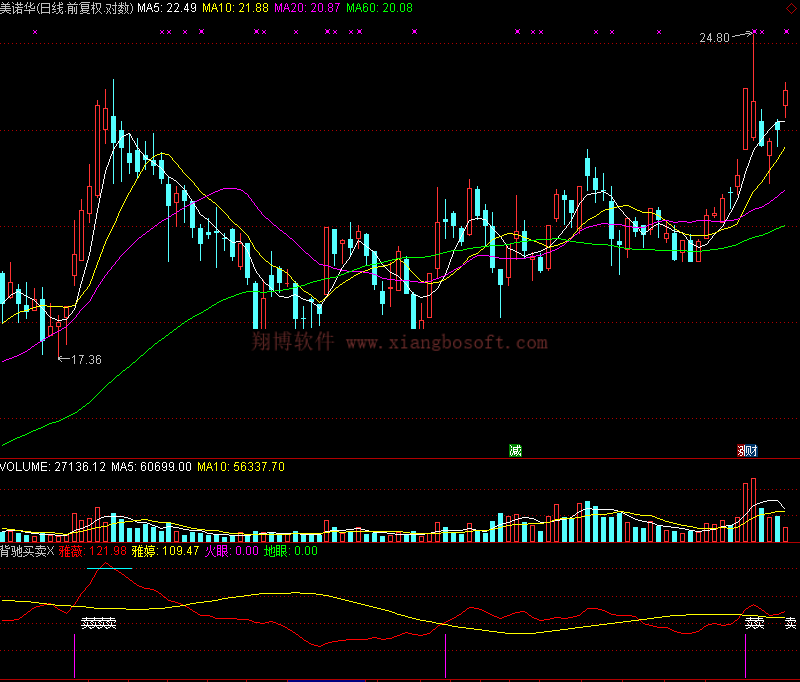
Task: Click the 24.80 high price label
Action: (x=714, y=38)
